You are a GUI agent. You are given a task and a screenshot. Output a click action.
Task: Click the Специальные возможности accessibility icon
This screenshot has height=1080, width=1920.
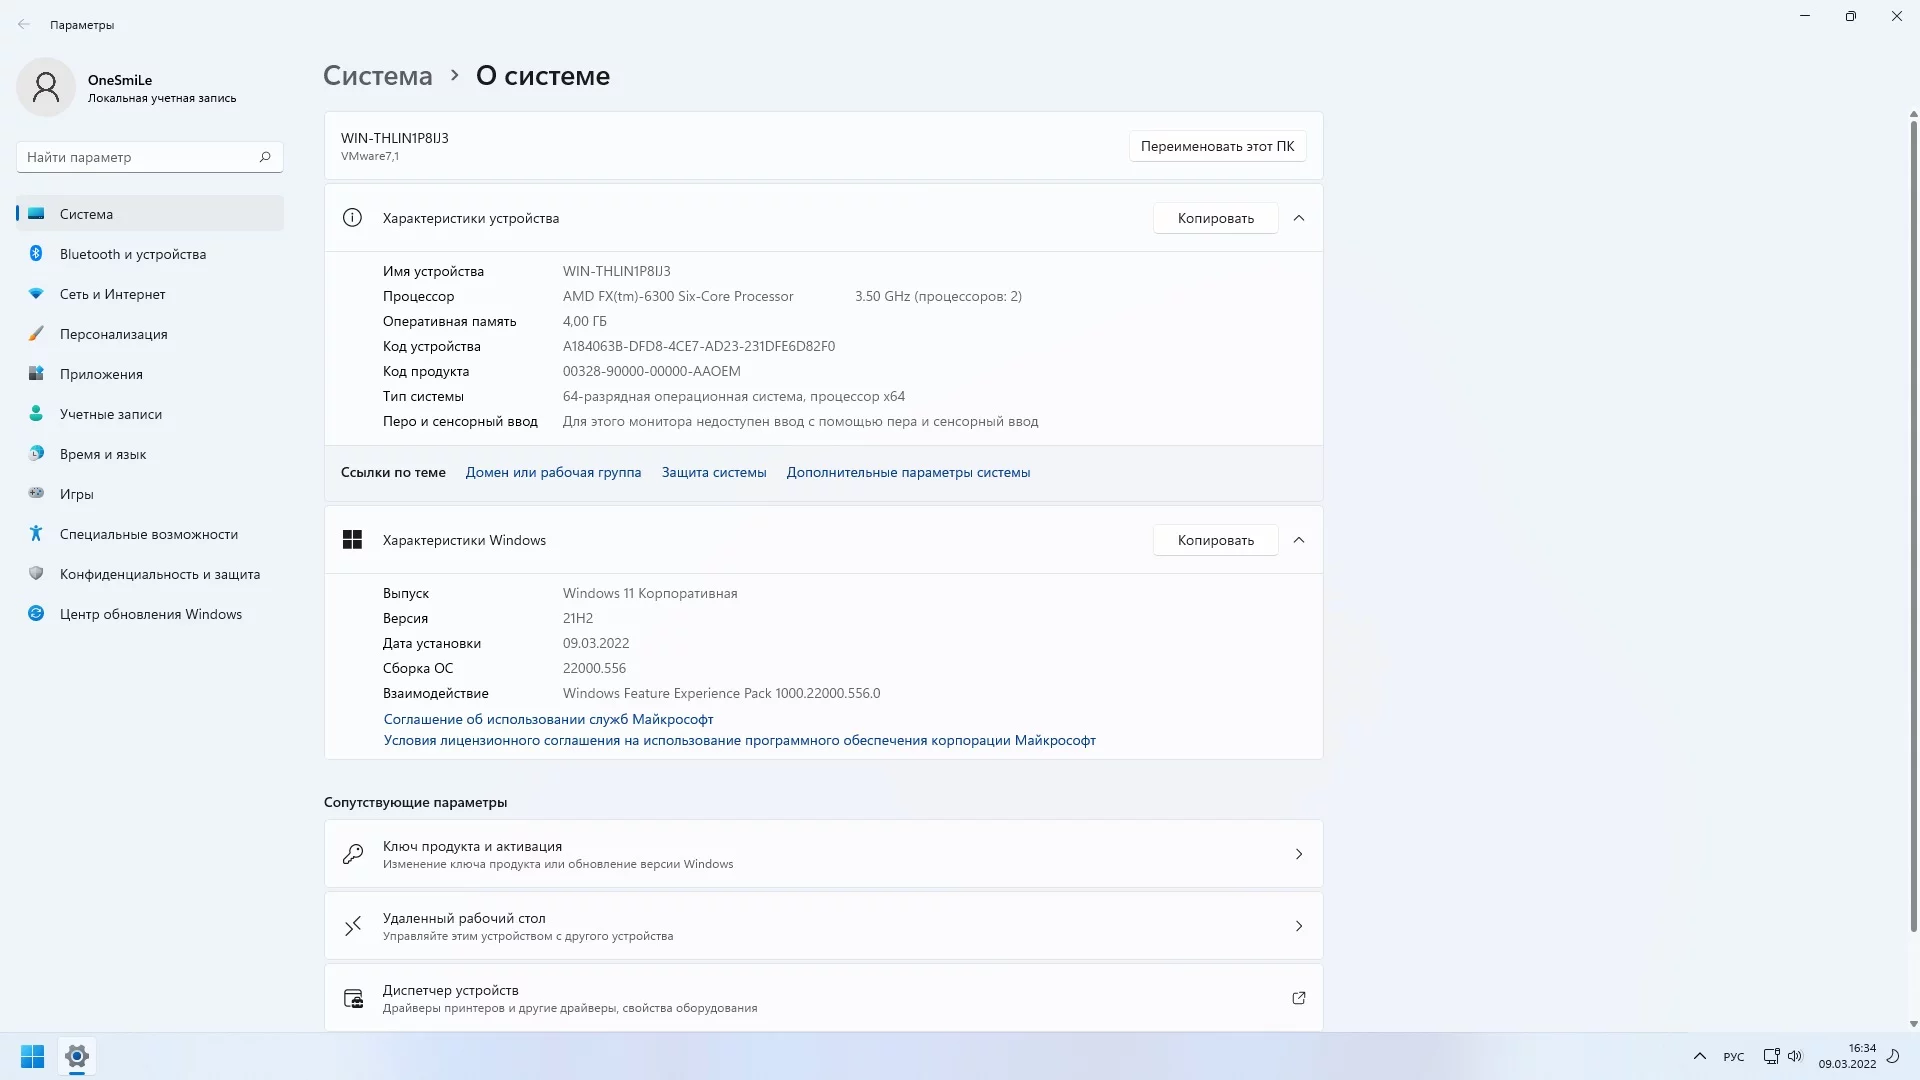tap(36, 534)
